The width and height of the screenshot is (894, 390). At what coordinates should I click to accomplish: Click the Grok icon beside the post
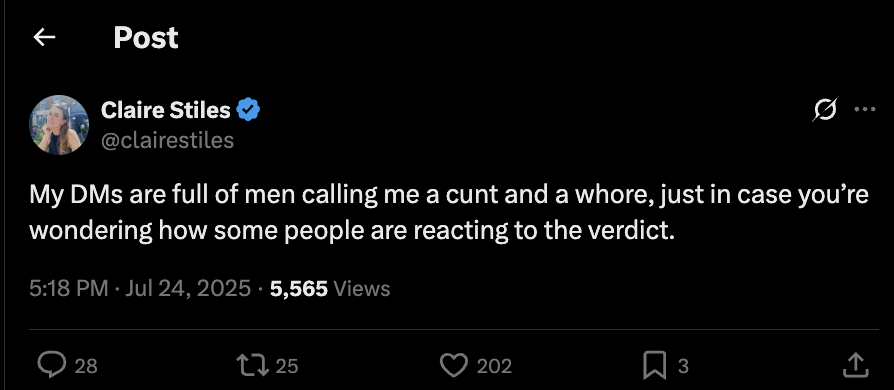click(825, 109)
